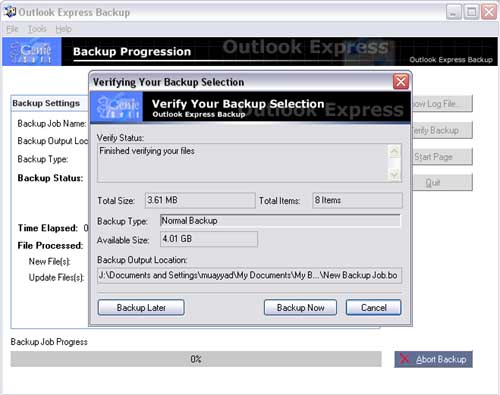The image size is (500, 395).
Task: Click the Backup Output Location path field
Action: [249, 275]
